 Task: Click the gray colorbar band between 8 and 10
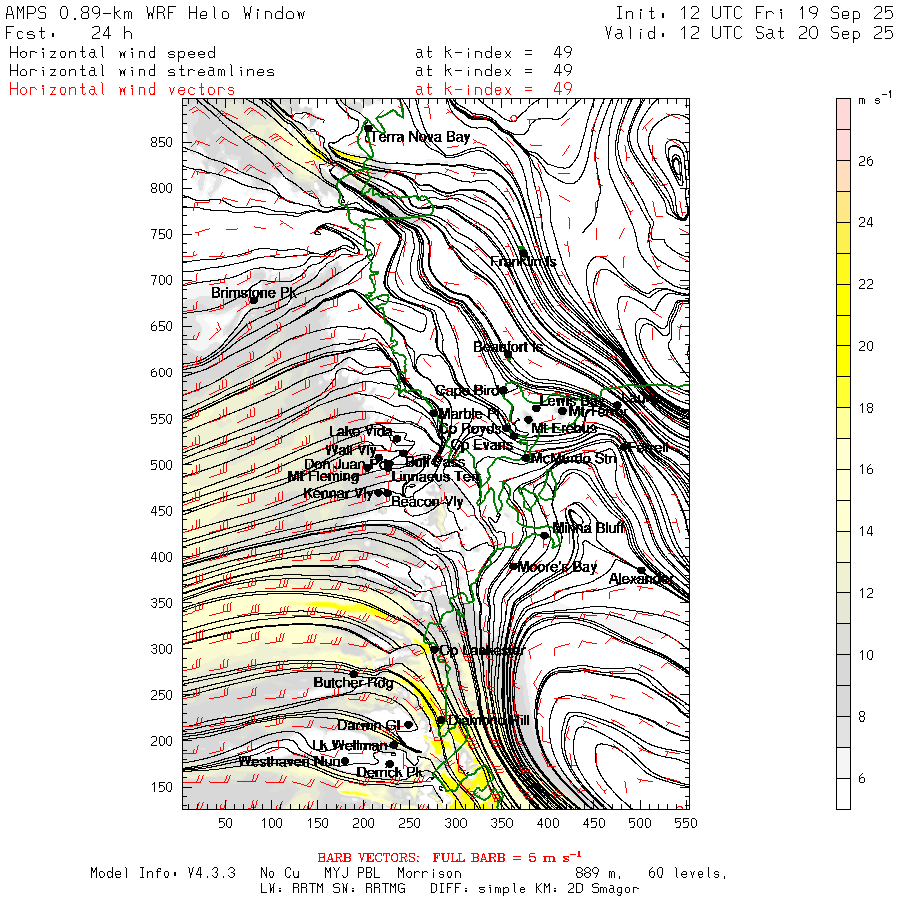(843, 685)
